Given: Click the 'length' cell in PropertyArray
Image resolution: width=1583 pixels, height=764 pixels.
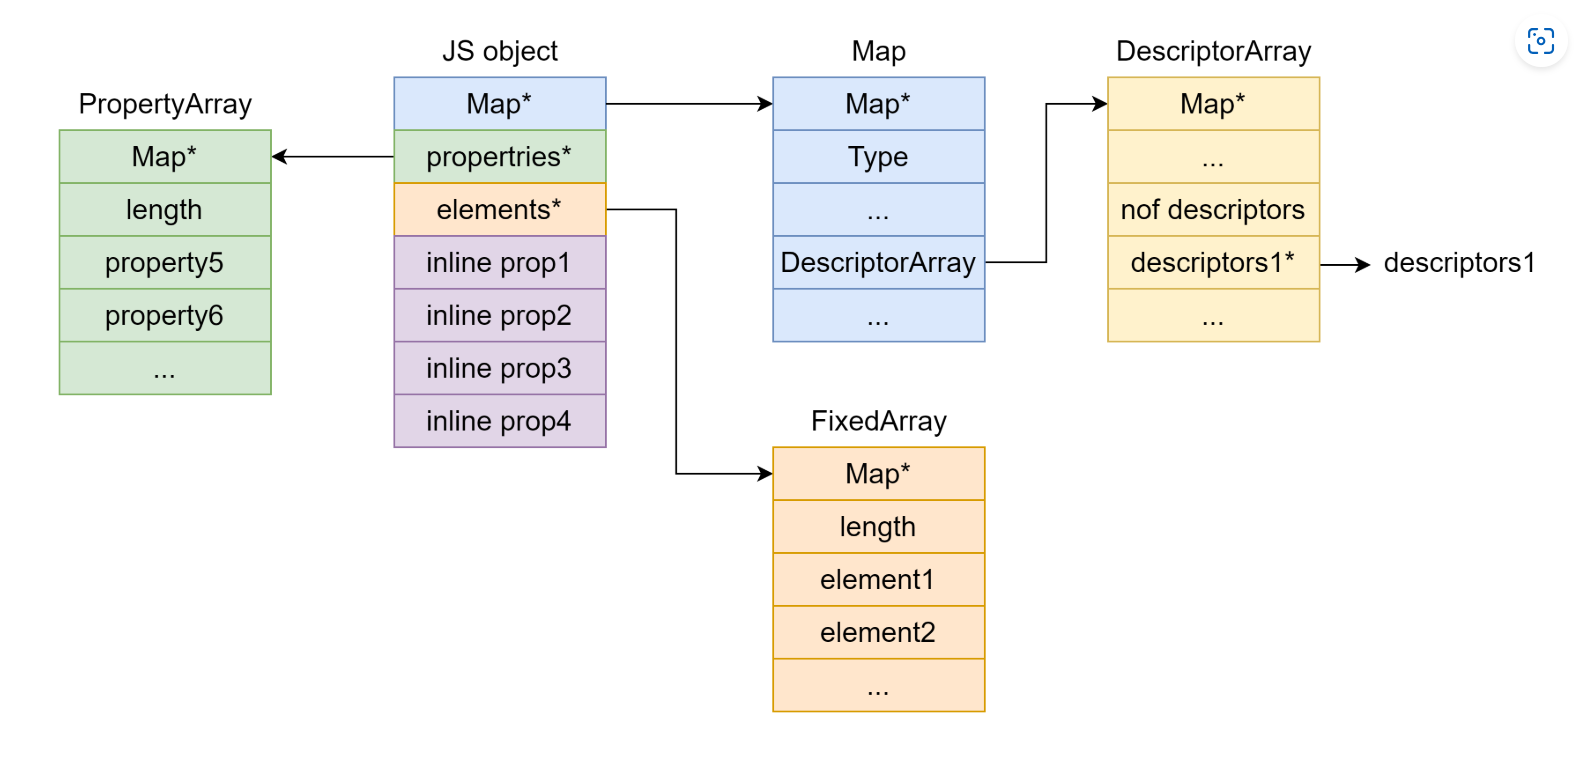Looking at the screenshot, I should (x=165, y=210).
